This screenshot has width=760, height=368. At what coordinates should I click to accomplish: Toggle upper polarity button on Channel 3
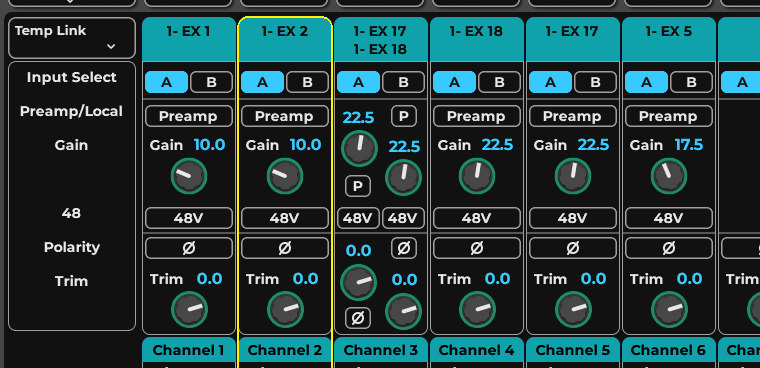pyautogui.click(x=404, y=248)
